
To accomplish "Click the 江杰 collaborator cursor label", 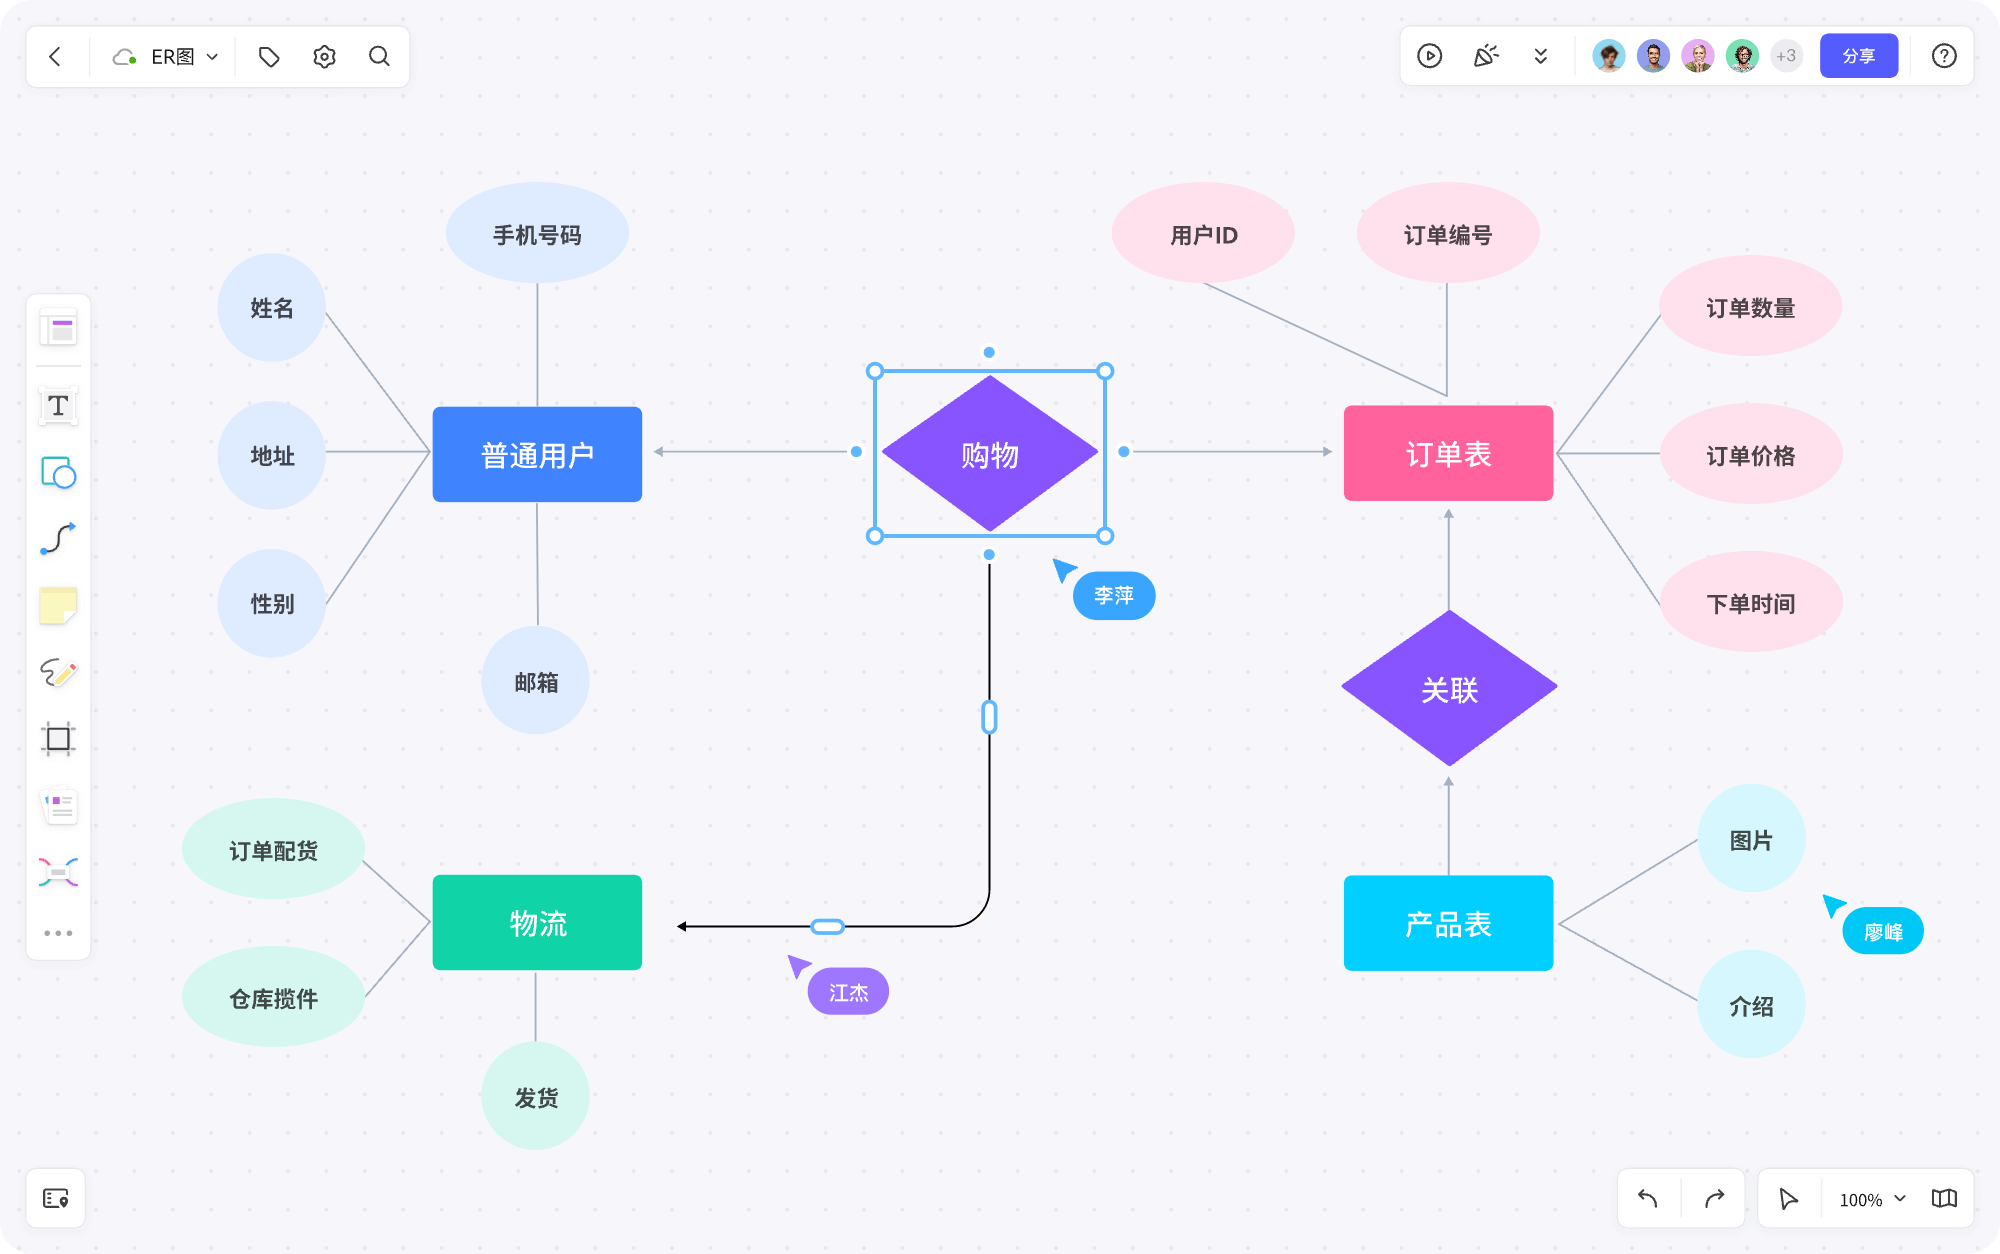I will click(848, 992).
